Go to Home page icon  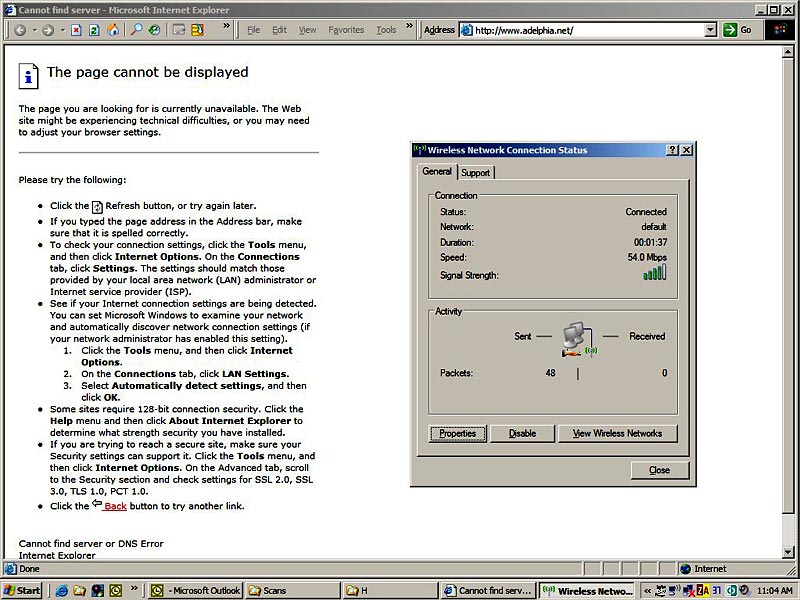coord(113,30)
